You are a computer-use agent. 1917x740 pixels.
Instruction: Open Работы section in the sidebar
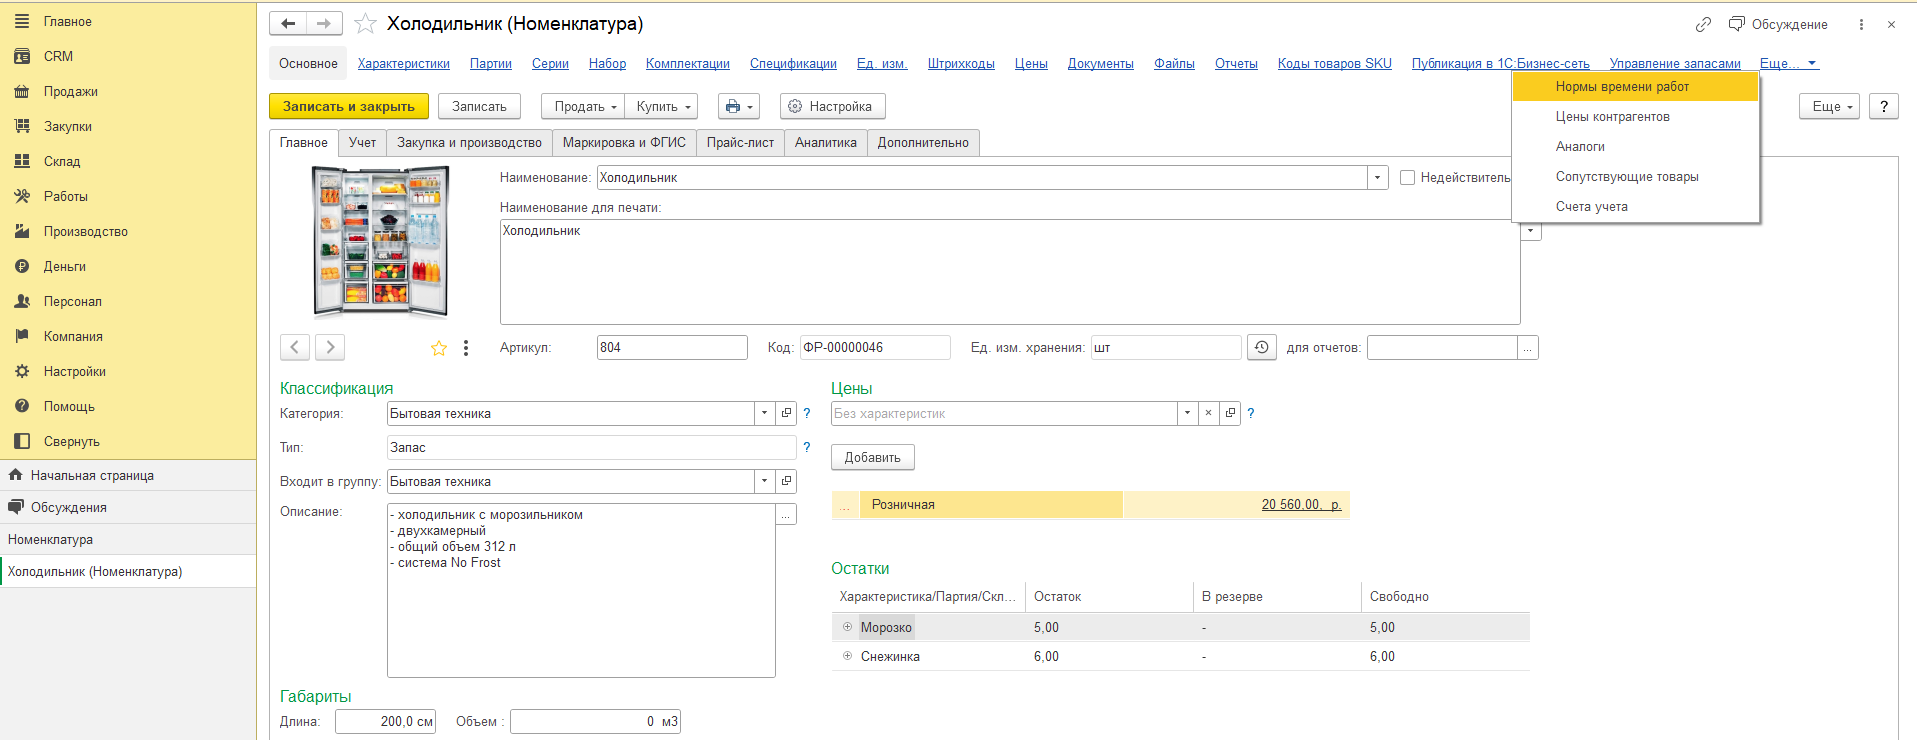(x=65, y=196)
